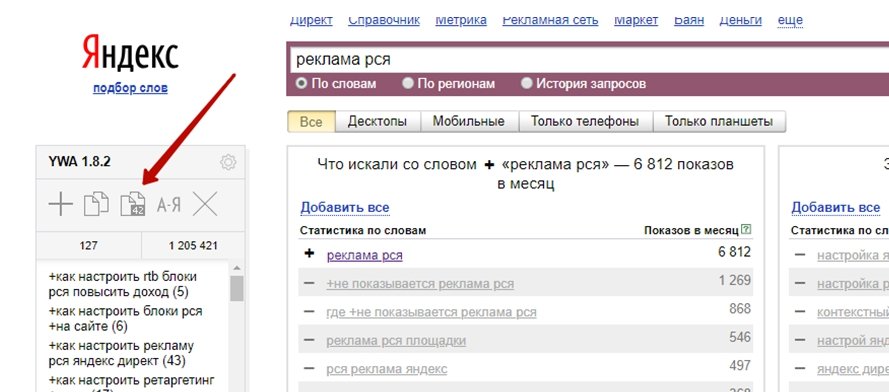Click YWA 1.8.2 panel title
889x392 pixels.
80,162
